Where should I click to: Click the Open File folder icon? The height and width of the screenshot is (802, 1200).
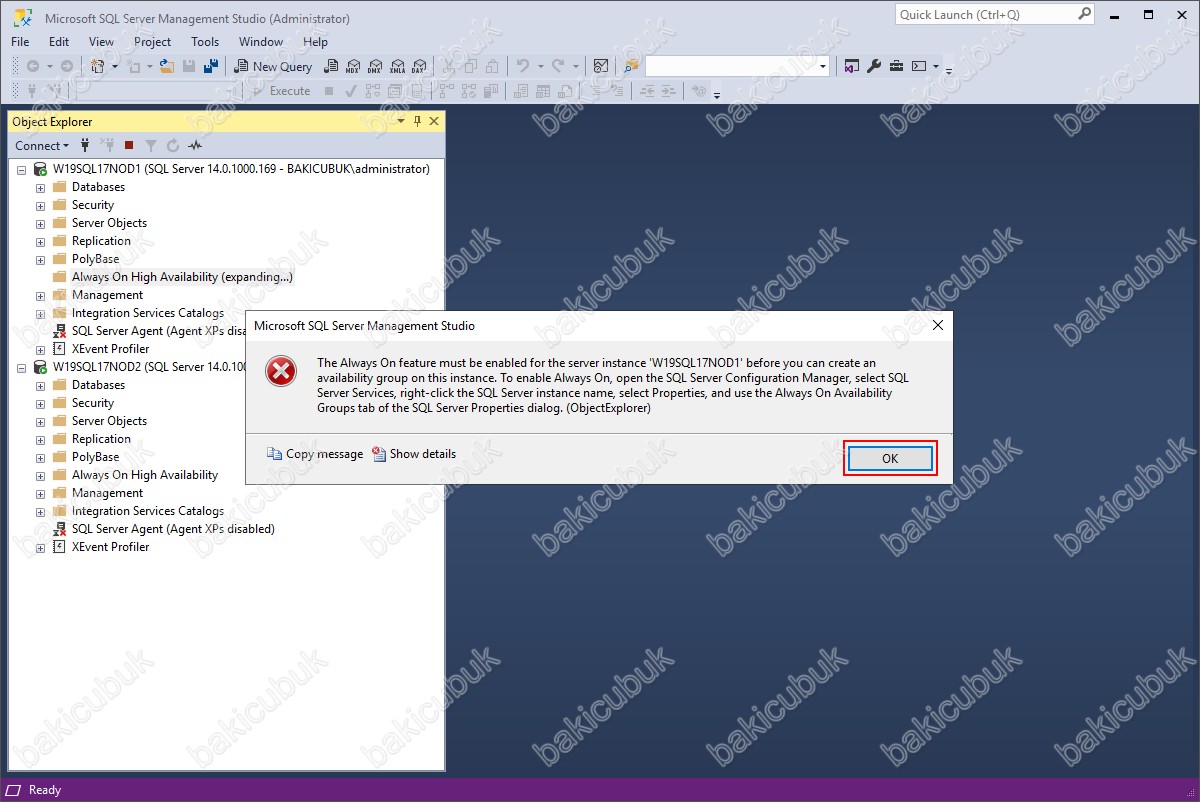[167, 66]
